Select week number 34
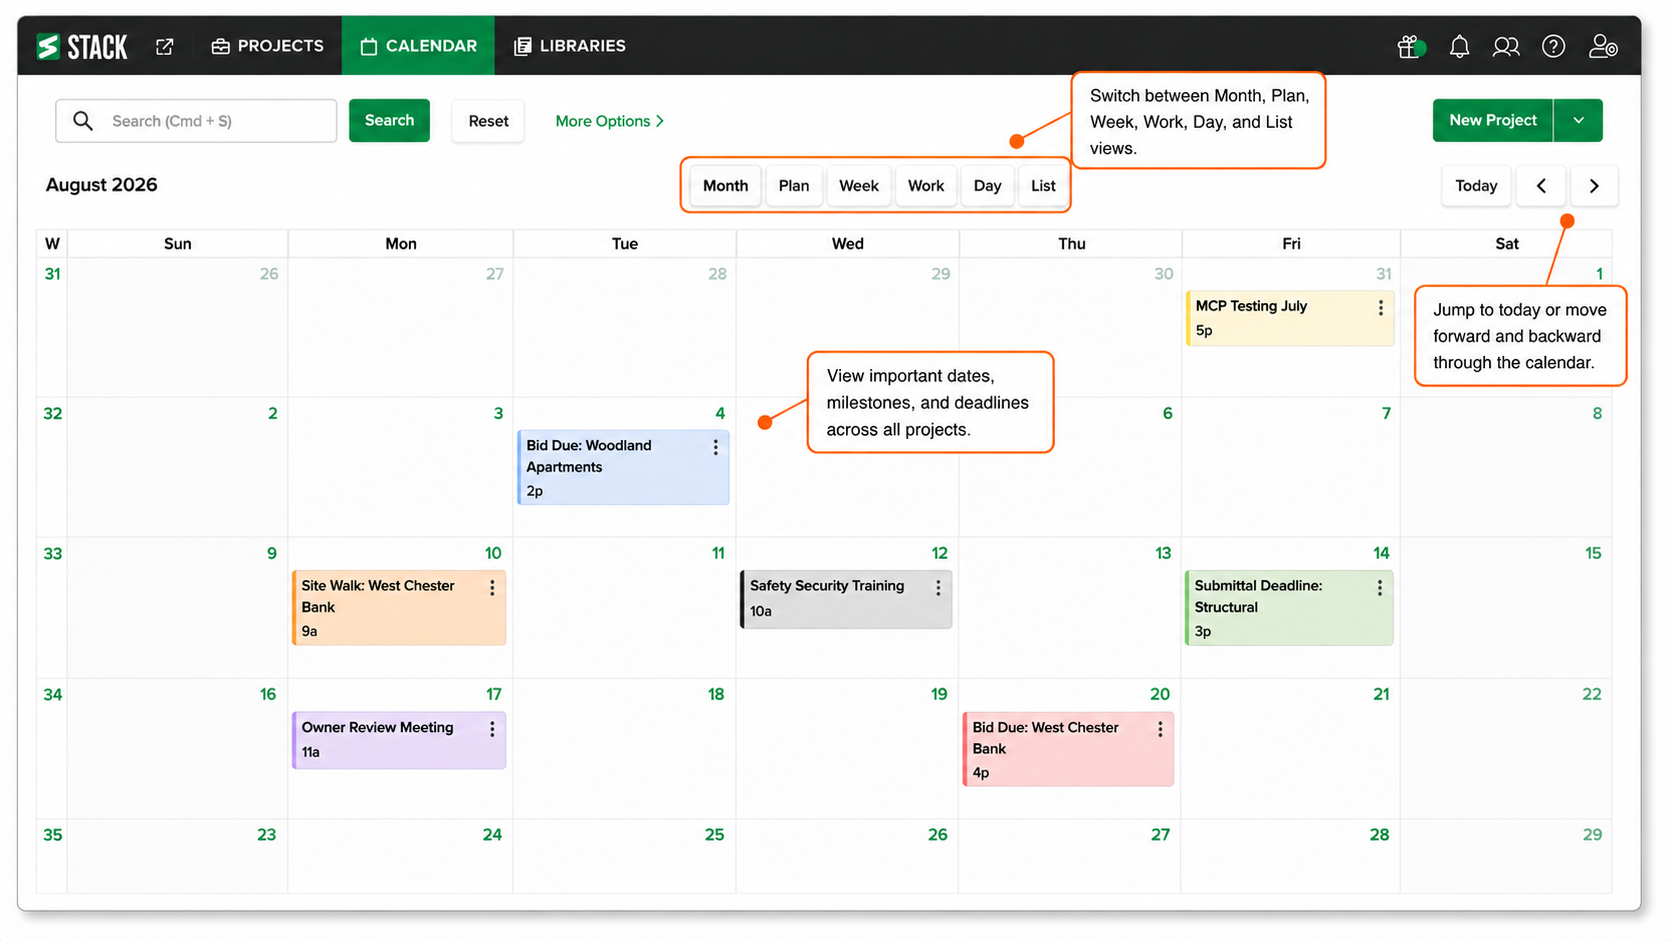This screenshot has height=941, width=1672. click(53, 695)
